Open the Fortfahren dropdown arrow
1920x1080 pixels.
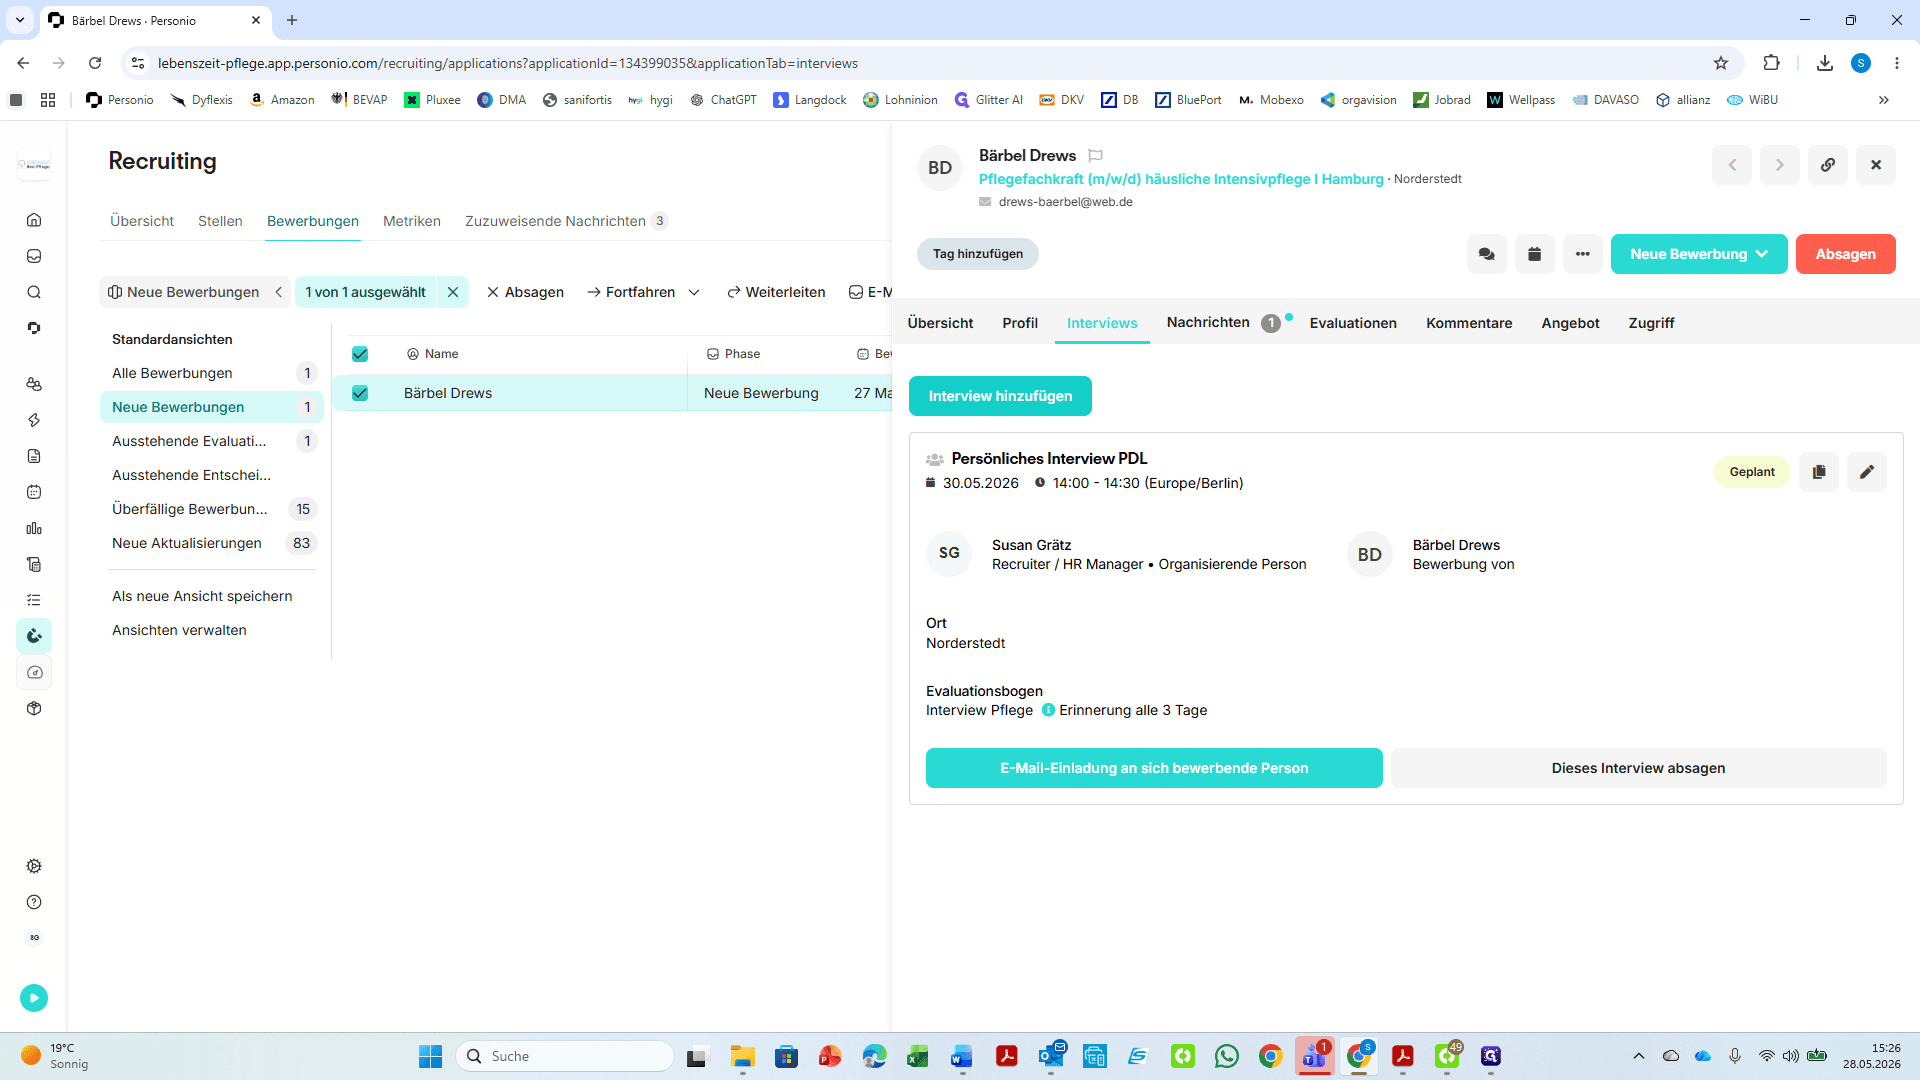tap(694, 292)
